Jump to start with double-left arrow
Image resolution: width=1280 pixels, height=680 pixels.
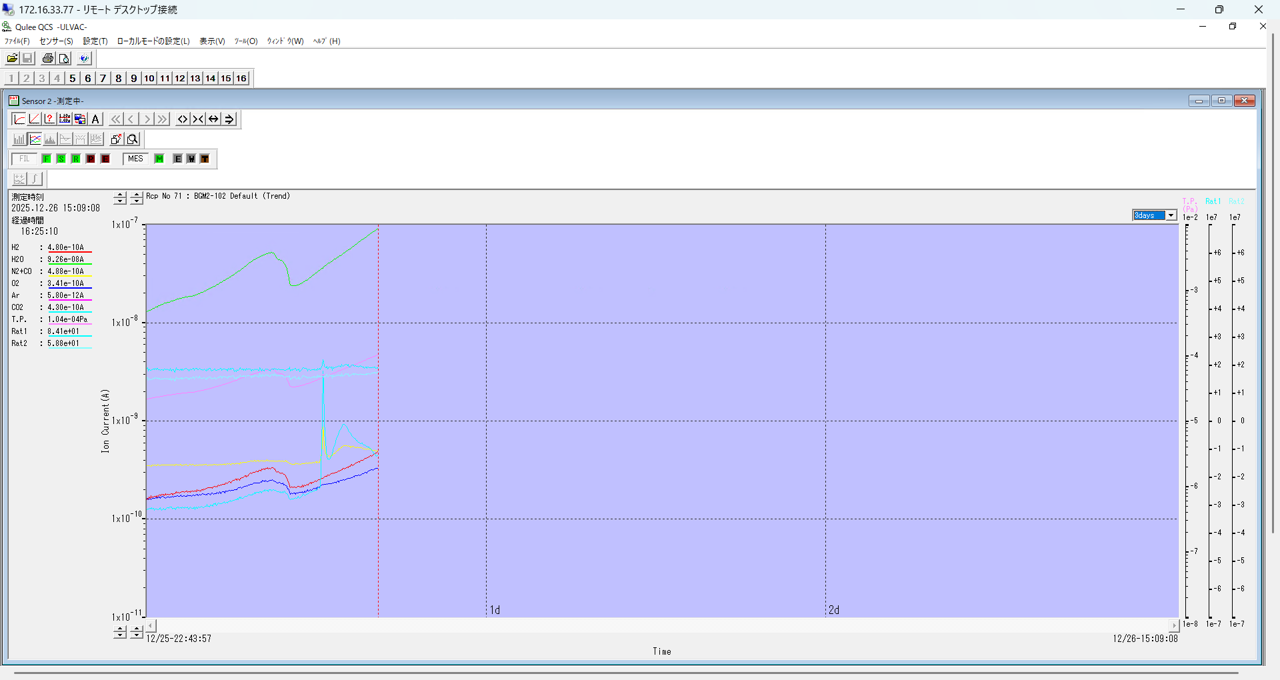coord(116,119)
